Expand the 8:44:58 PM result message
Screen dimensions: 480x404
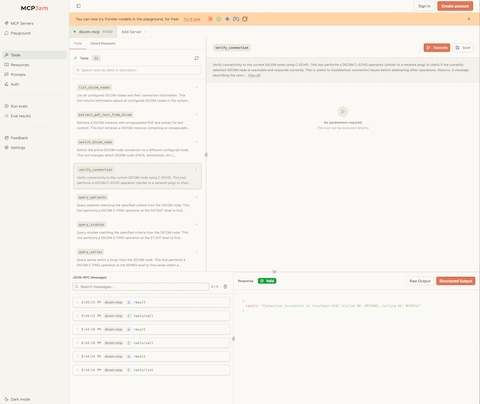pyautogui.click(x=151, y=329)
